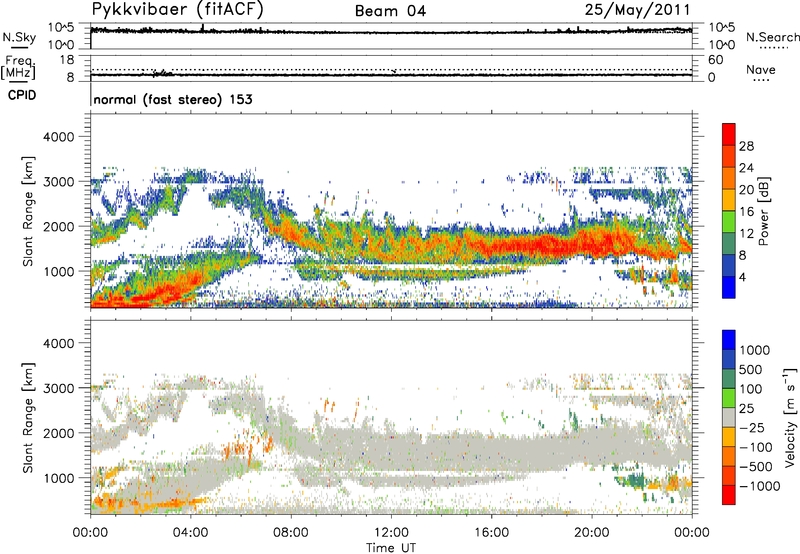Click the 18 MHz frequency tick label
This screenshot has width=800, height=554.
67,60
